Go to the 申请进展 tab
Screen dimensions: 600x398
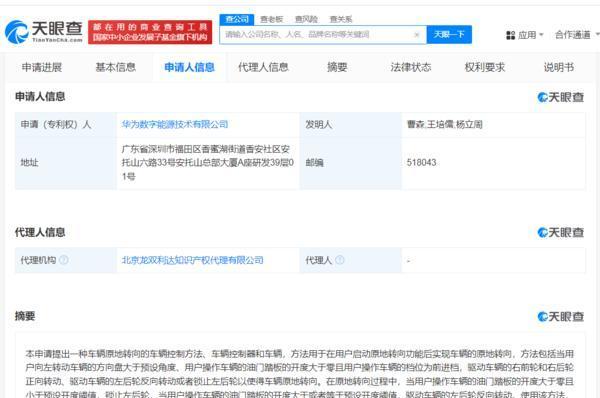pyautogui.click(x=42, y=67)
